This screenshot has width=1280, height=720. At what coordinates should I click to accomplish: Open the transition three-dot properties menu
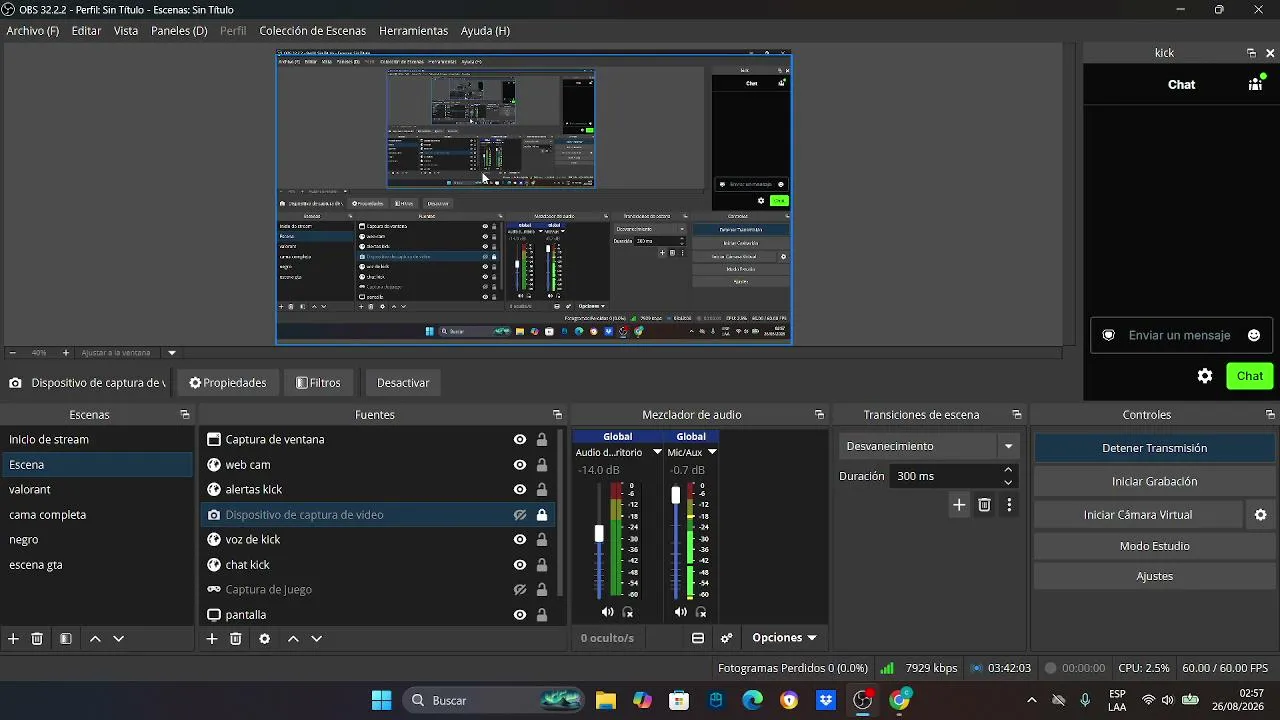[1009, 505]
